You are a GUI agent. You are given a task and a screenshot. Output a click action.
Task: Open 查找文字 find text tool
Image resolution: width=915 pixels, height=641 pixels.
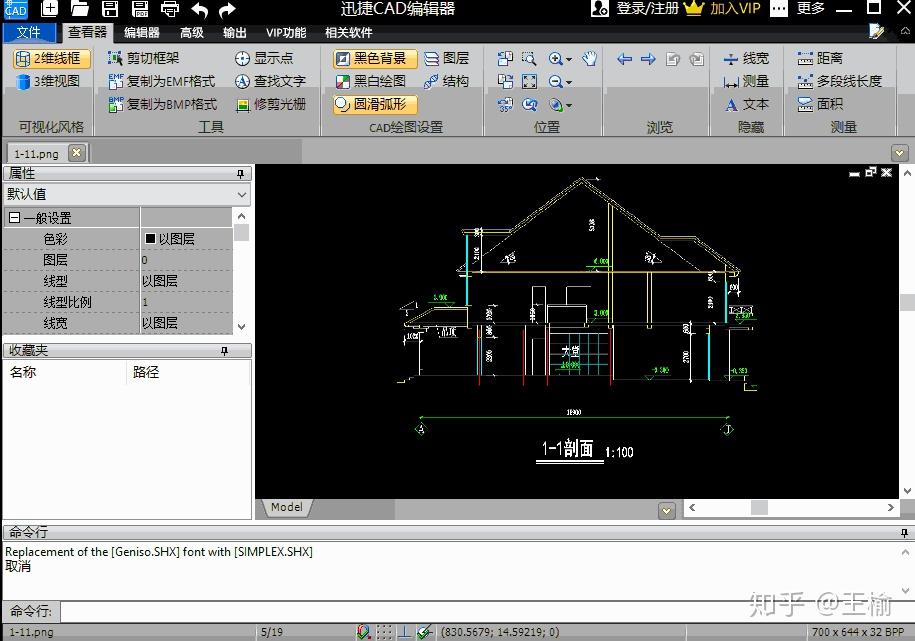[x=270, y=81]
